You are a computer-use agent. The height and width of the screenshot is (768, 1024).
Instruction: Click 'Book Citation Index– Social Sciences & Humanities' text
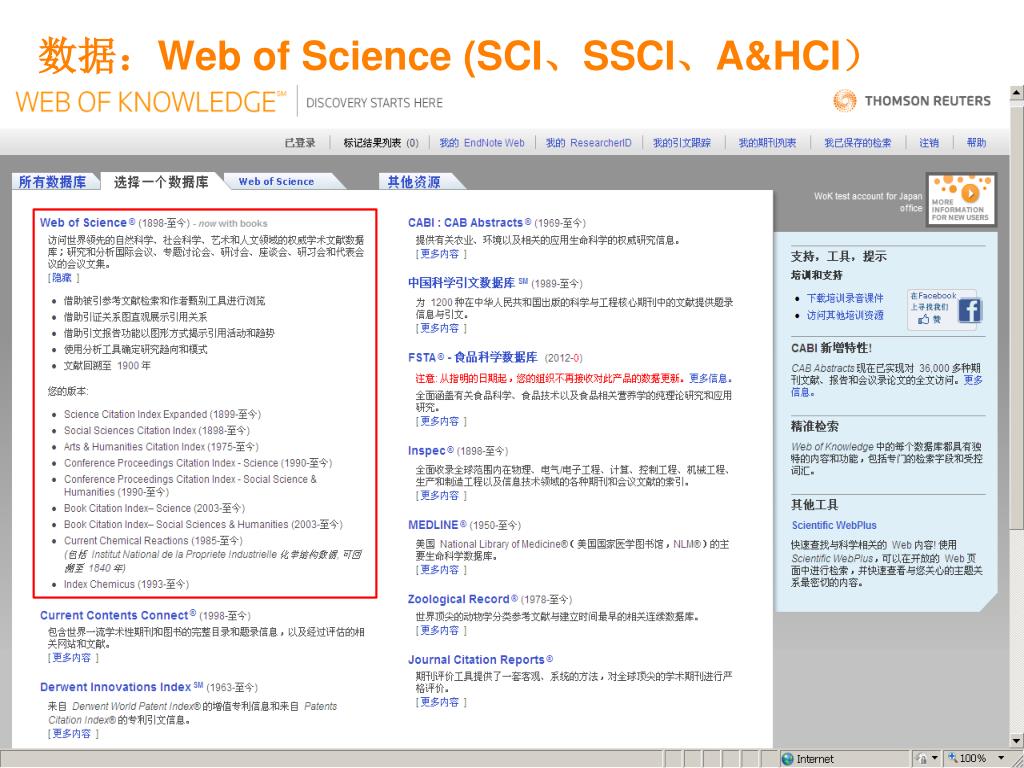(x=176, y=524)
